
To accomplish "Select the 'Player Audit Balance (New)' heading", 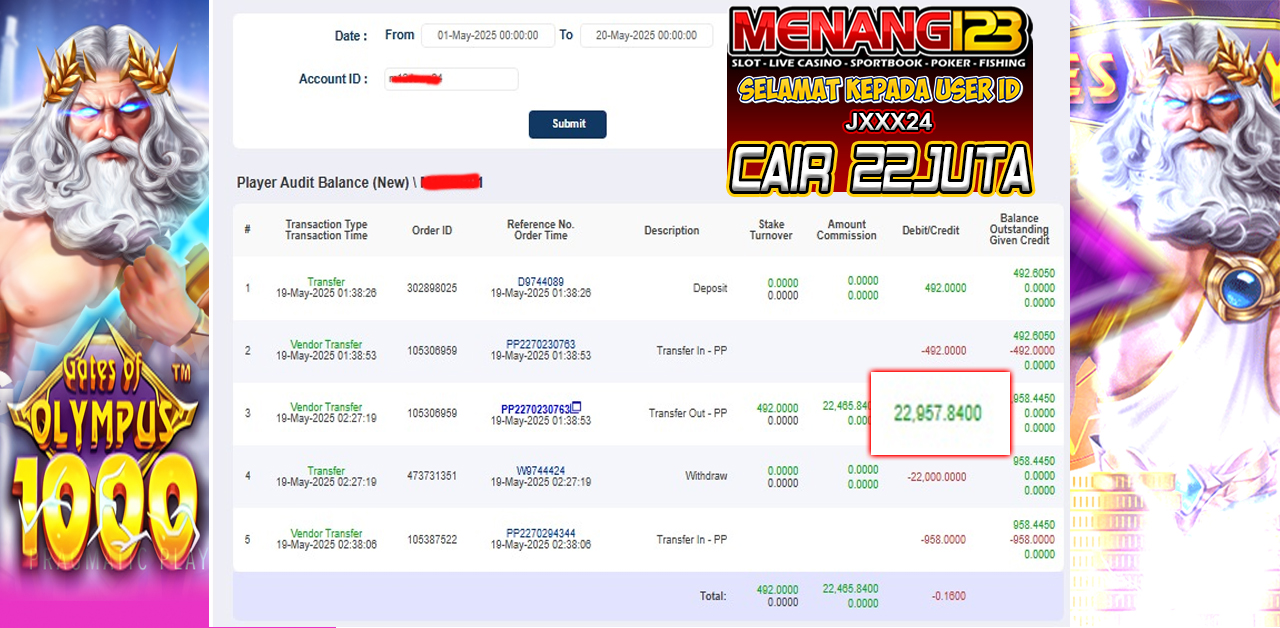I will tap(323, 183).
